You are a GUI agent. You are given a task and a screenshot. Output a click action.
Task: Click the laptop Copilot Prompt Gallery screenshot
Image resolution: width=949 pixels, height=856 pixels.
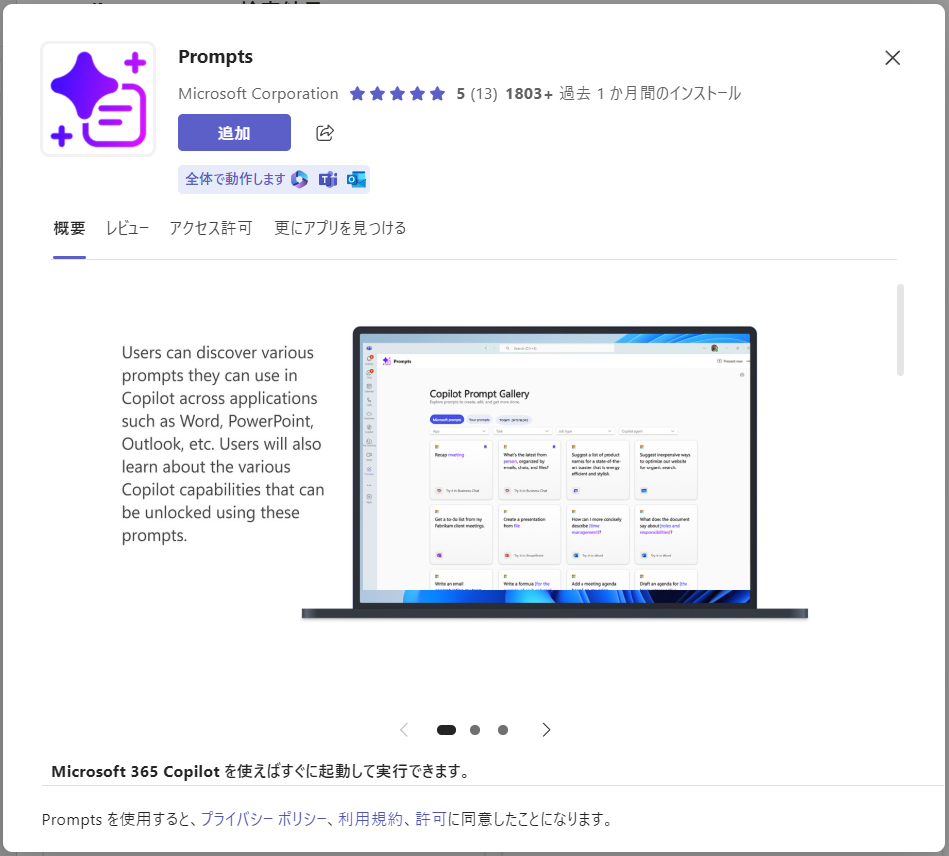tap(554, 472)
